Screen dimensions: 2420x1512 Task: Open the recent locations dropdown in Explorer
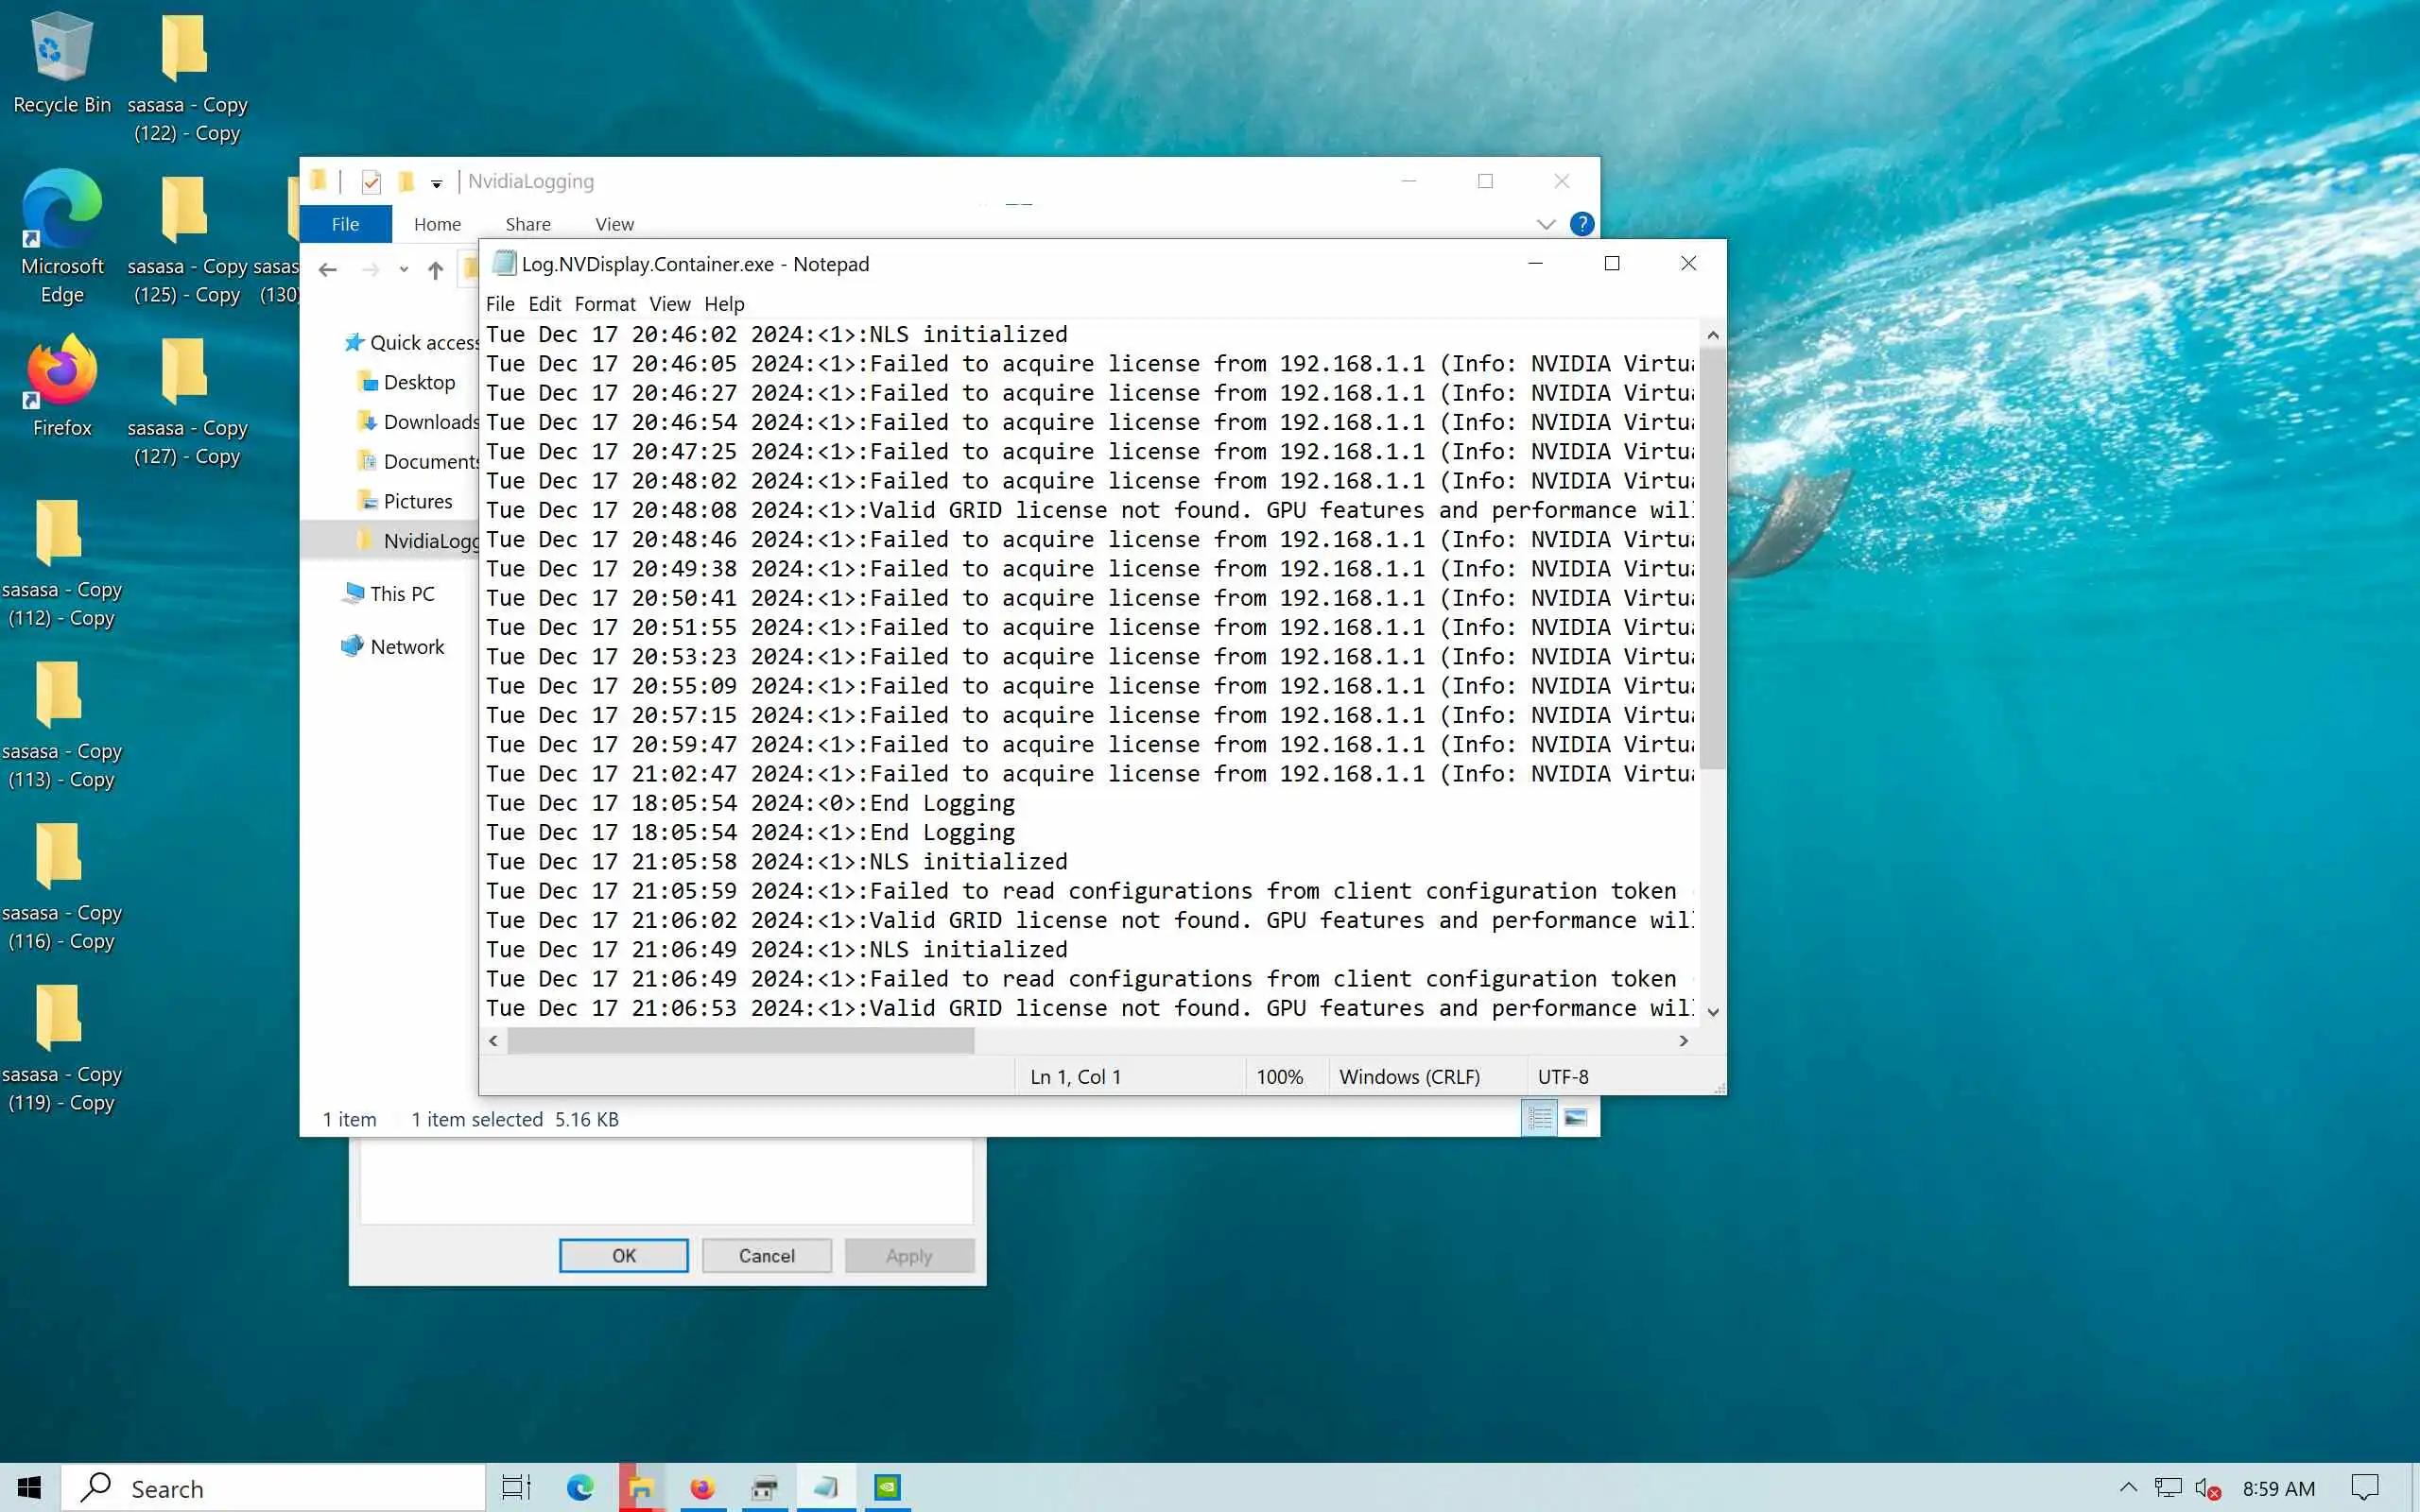403,269
